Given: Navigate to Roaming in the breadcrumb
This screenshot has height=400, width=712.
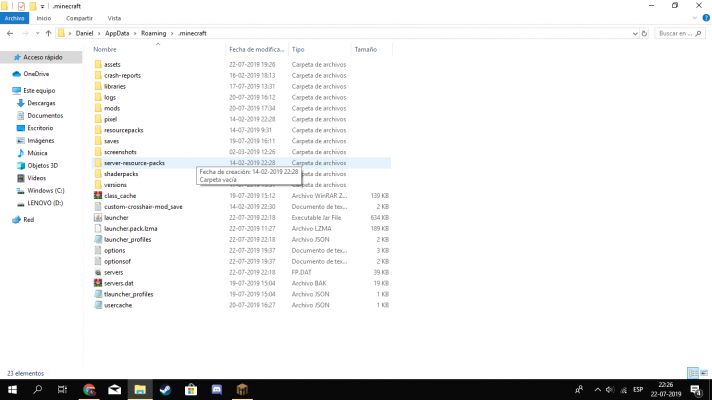Looking at the screenshot, I should (x=153, y=33).
